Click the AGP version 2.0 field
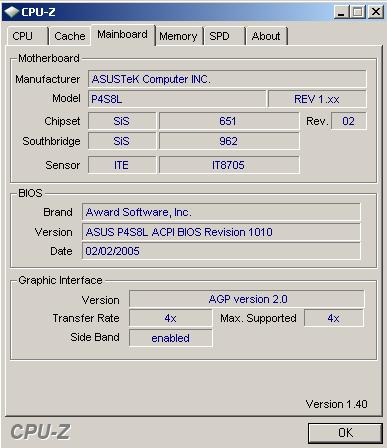387x448 pixels. tap(247, 299)
